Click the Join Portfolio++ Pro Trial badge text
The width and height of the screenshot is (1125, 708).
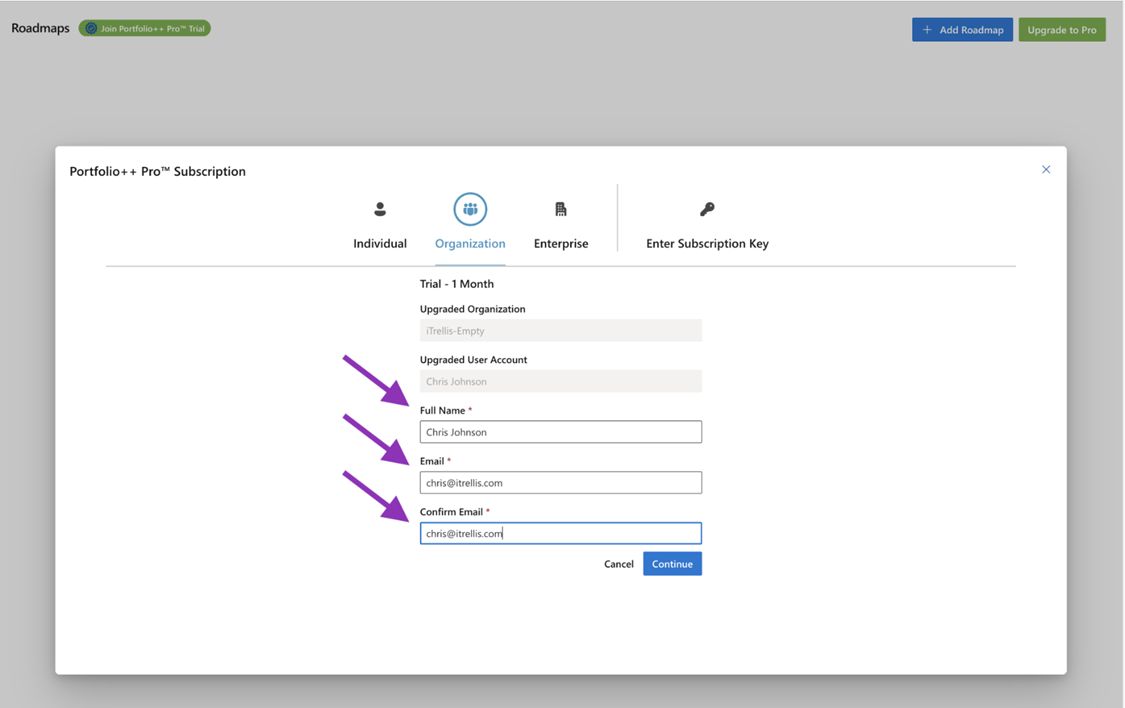pyautogui.click(x=152, y=28)
